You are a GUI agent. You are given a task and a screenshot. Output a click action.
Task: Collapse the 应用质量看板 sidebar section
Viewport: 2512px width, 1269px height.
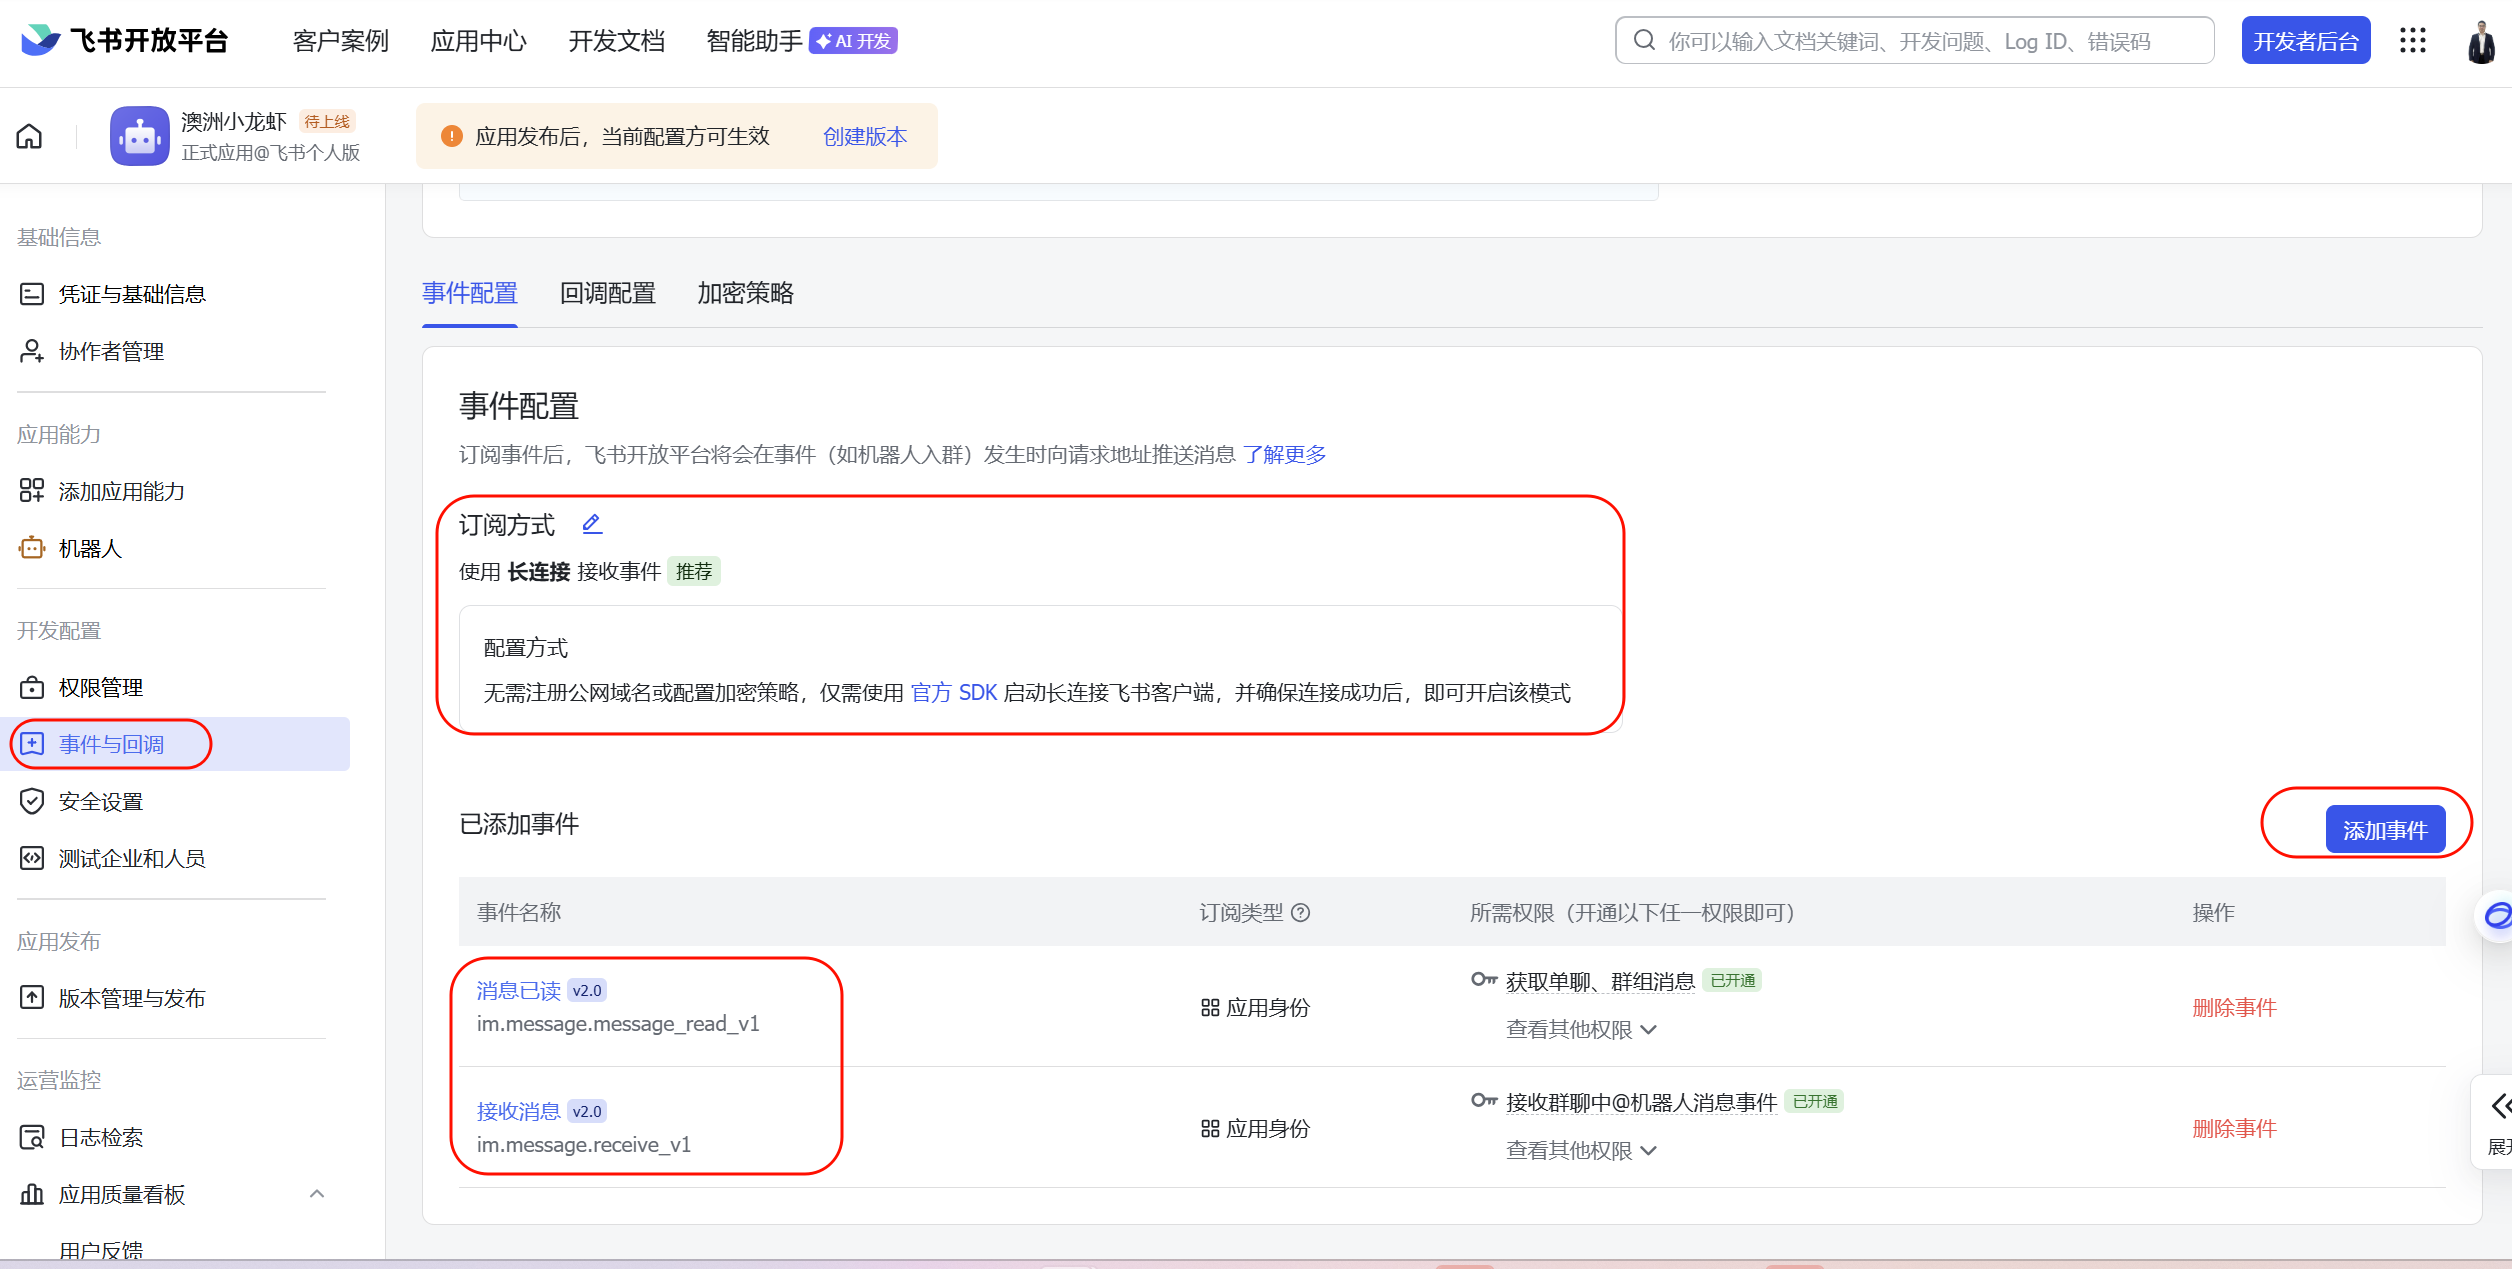(317, 1193)
